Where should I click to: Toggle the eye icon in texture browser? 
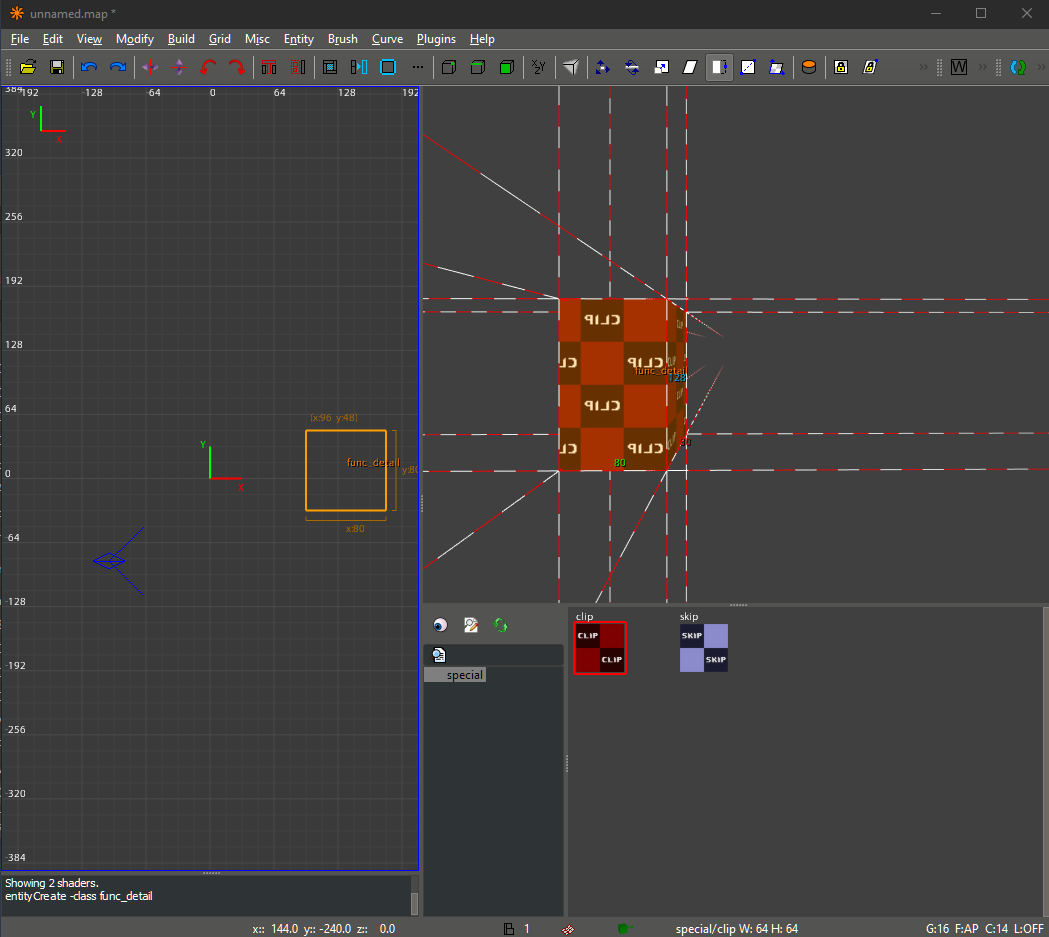point(440,625)
